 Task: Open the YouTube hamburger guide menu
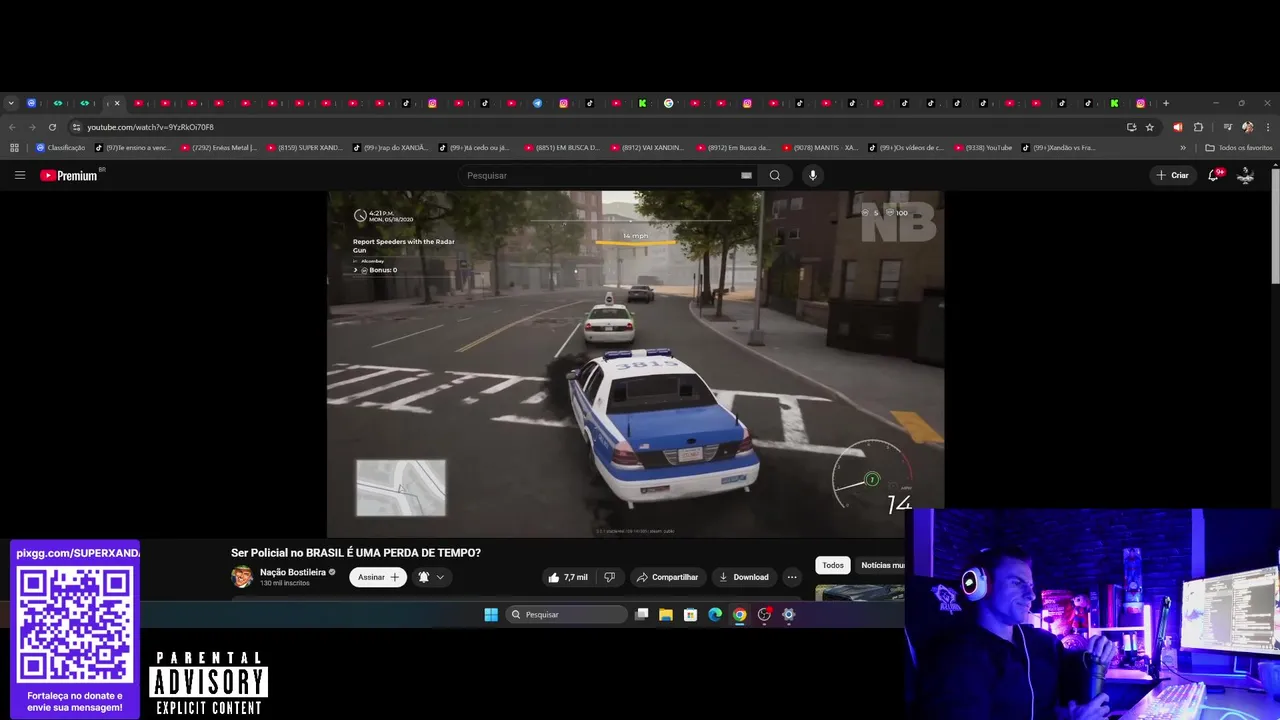click(x=19, y=175)
